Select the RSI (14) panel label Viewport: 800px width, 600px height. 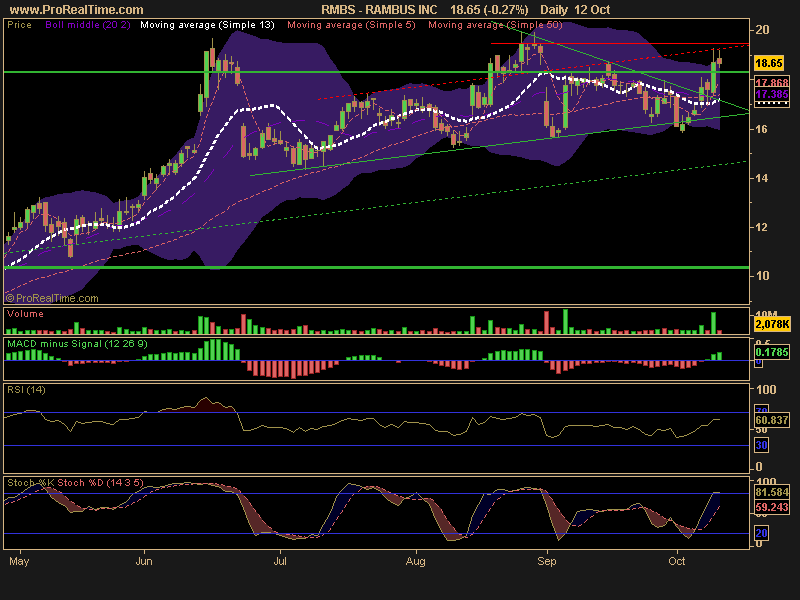[x=26, y=390]
